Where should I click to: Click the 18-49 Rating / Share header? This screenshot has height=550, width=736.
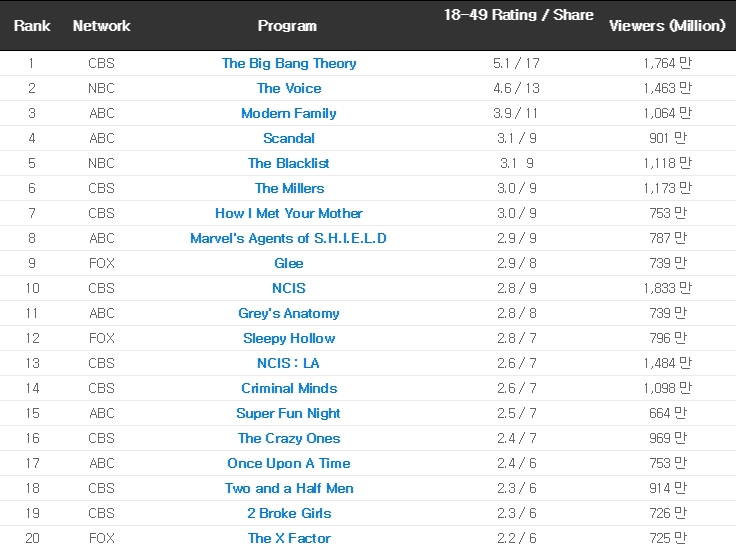coord(518,15)
